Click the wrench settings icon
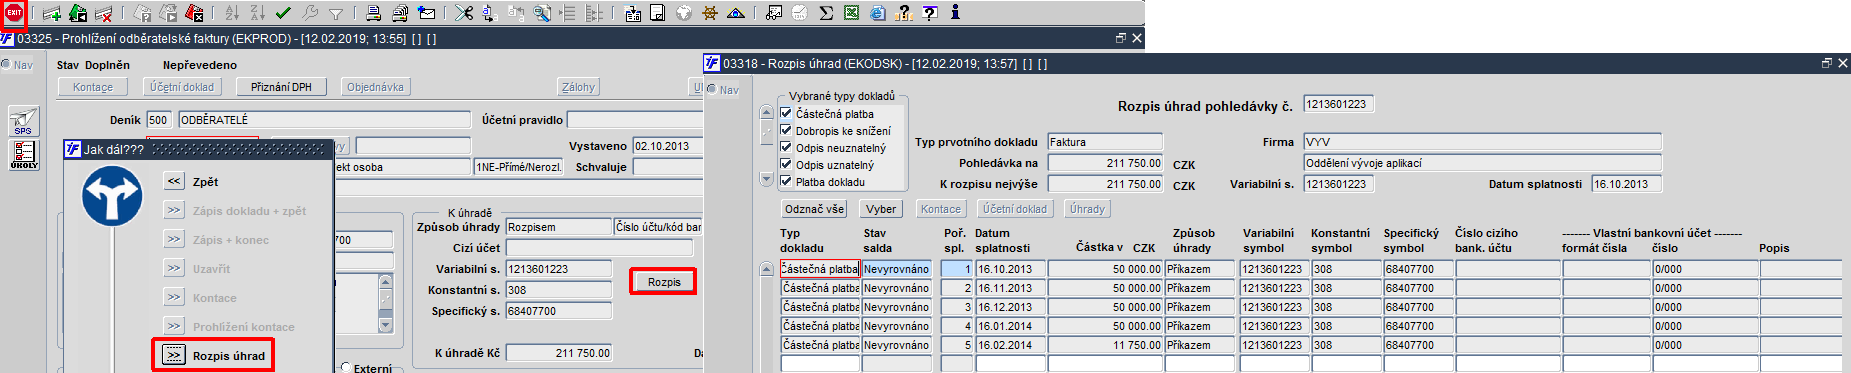 310,13
